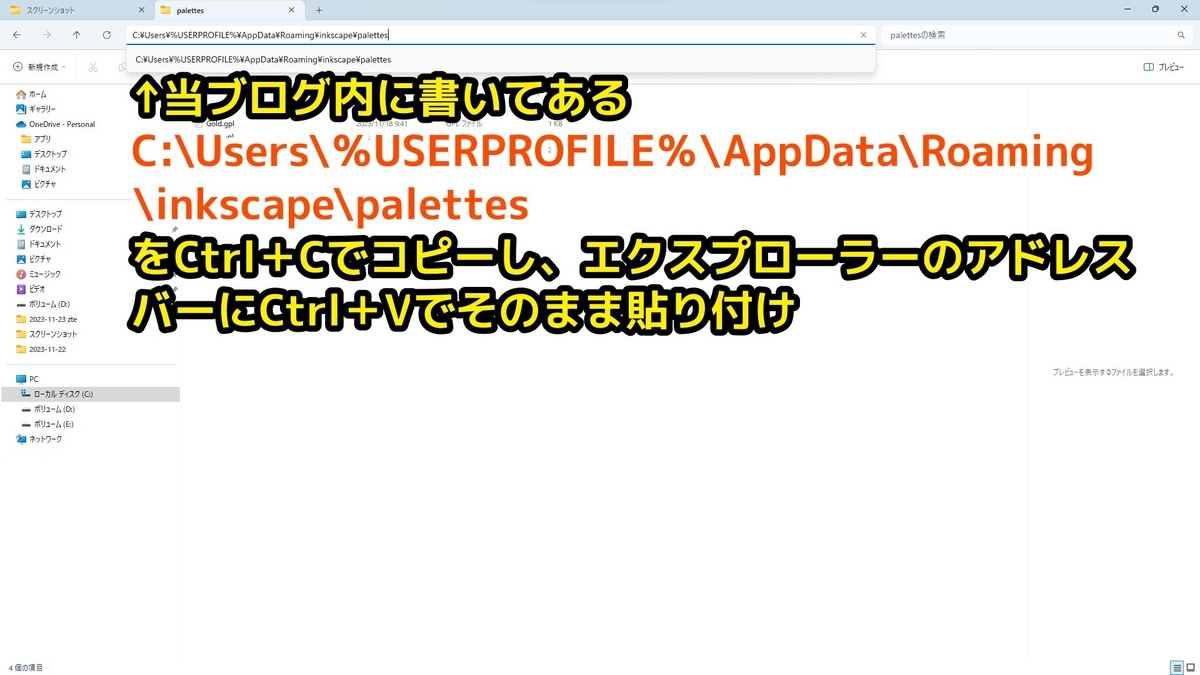Open ギャラリー in the sidebar
This screenshot has height=675, width=1200.
coord(42,108)
